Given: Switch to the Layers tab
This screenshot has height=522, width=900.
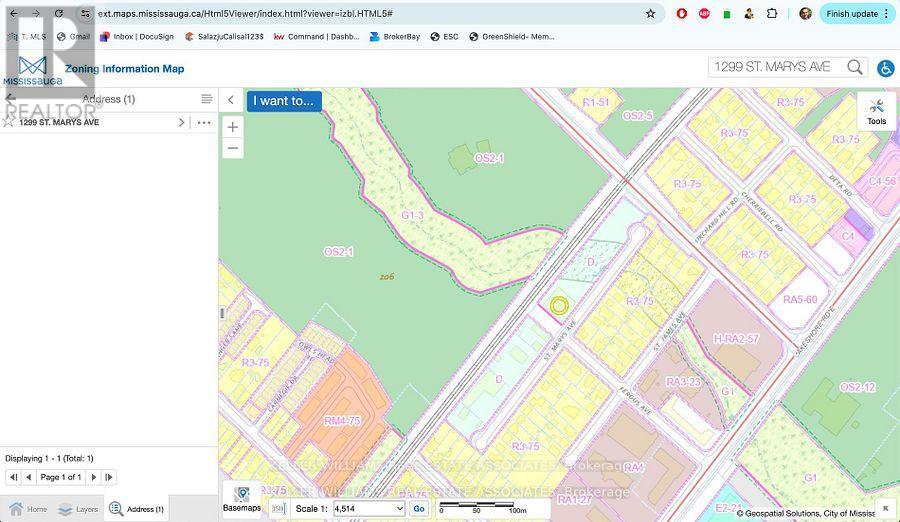Looking at the screenshot, I should pyautogui.click(x=78, y=509).
